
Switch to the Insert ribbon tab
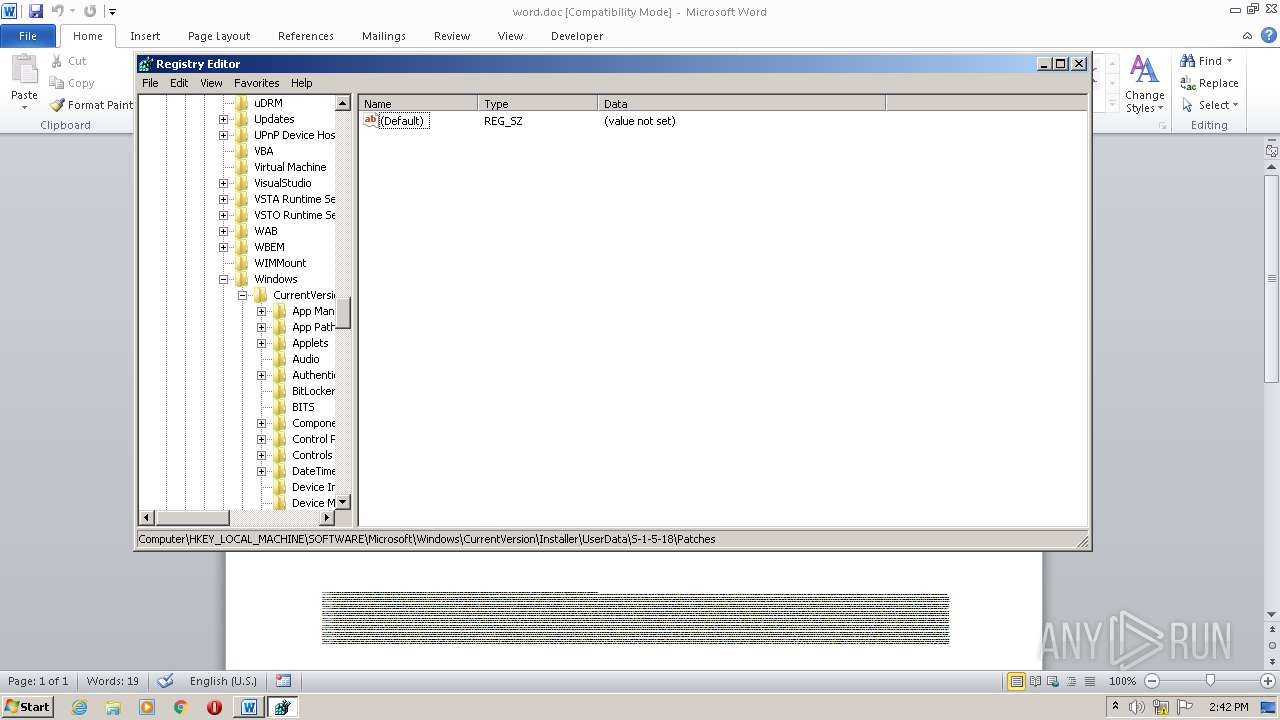click(145, 36)
